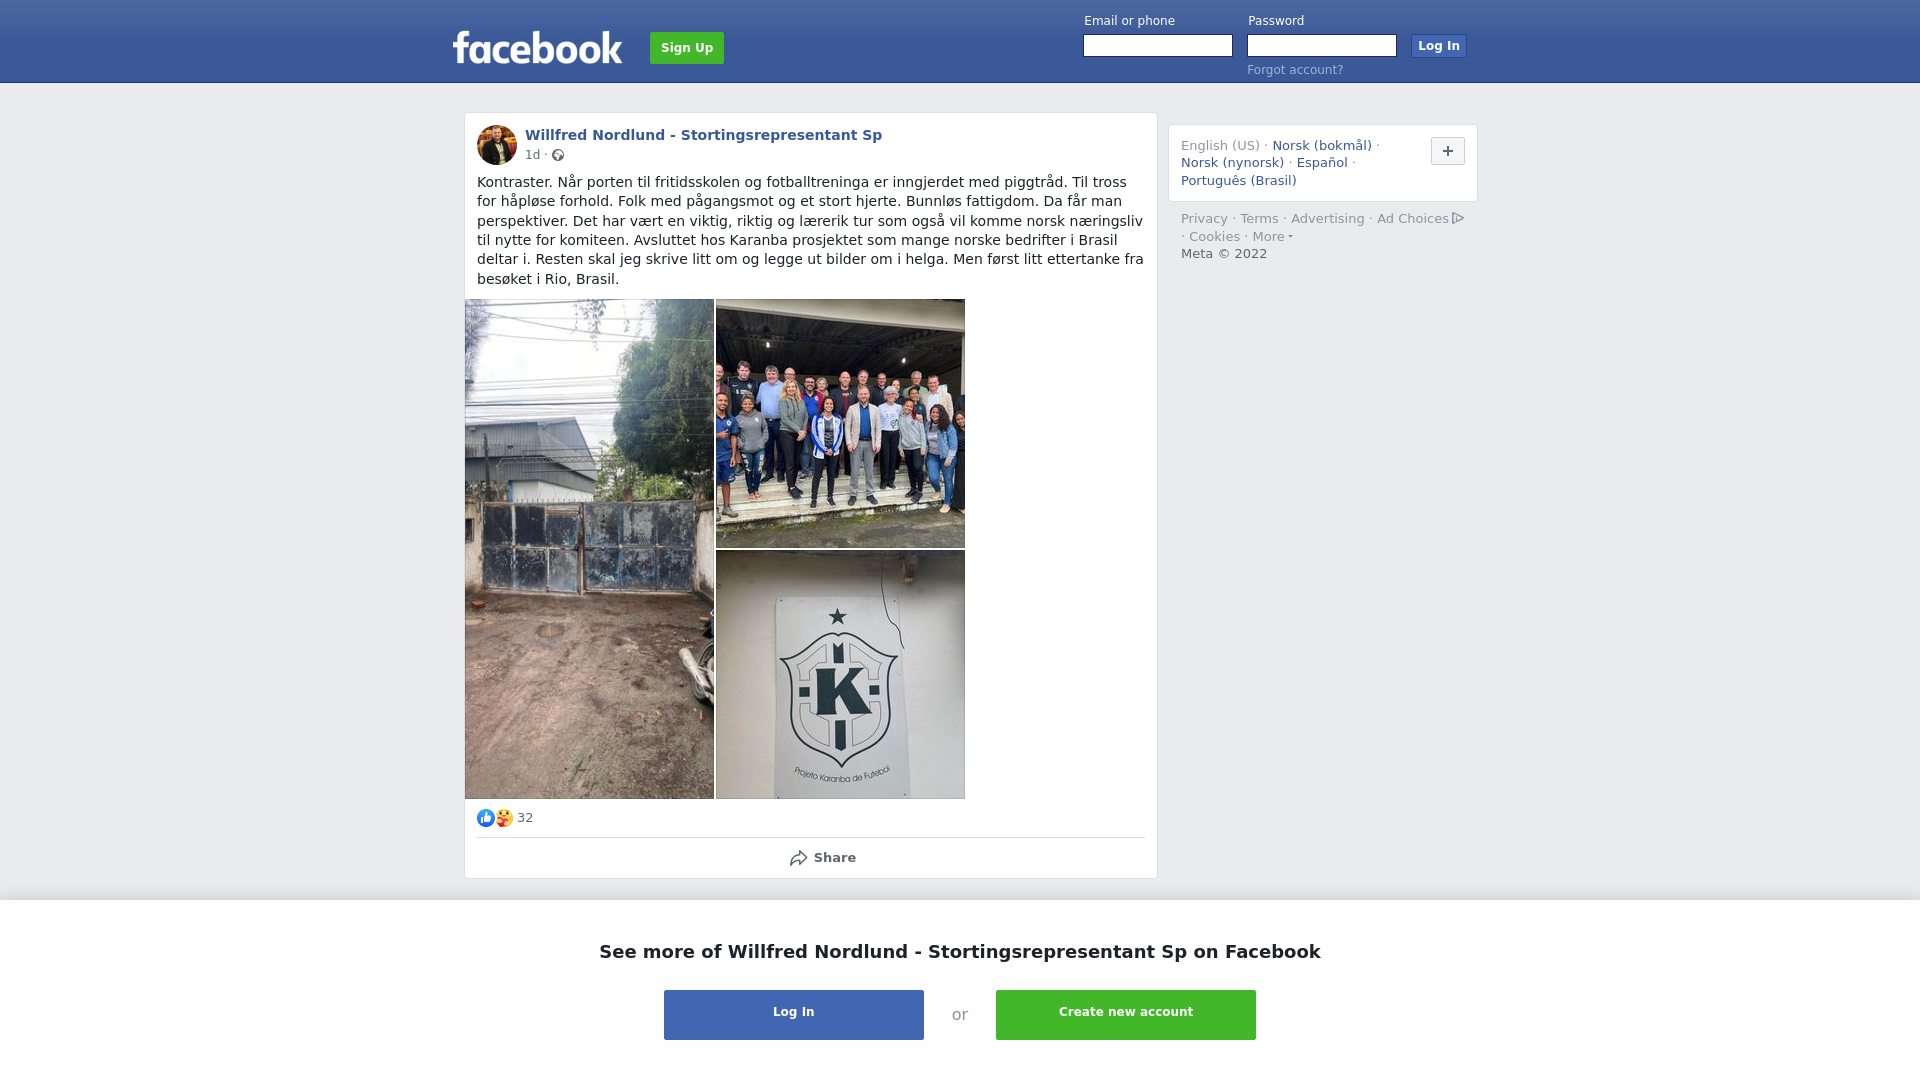Focus the Email or phone field
This screenshot has width=1920, height=1080.
(x=1158, y=46)
